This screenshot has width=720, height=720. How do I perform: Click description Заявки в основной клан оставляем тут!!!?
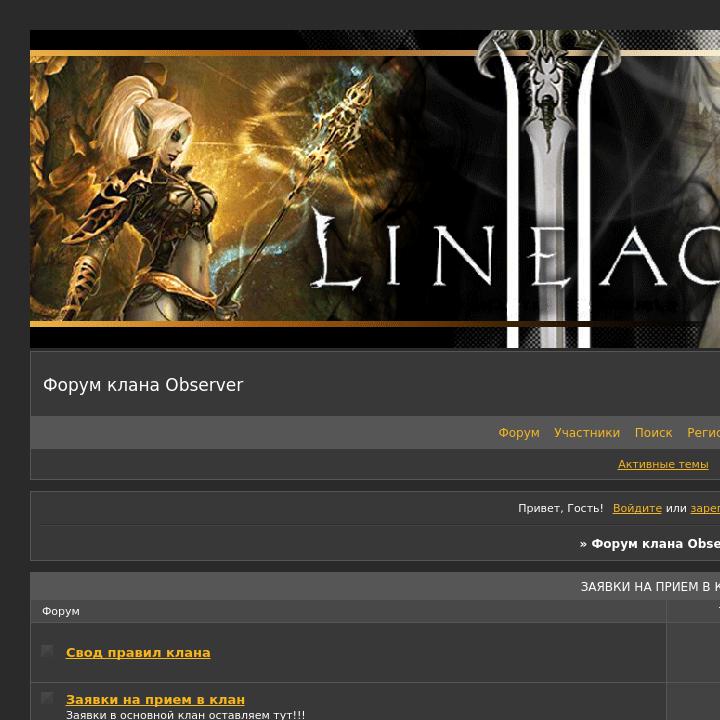tap(185, 714)
